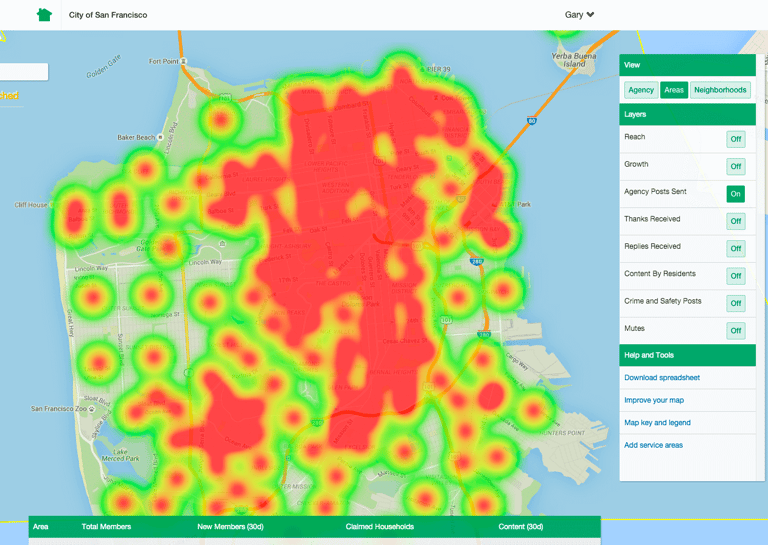This screenshot has height=545, width=768.
Task: Select the Neighborhoods view tab
Action: (x=720, y=90)
